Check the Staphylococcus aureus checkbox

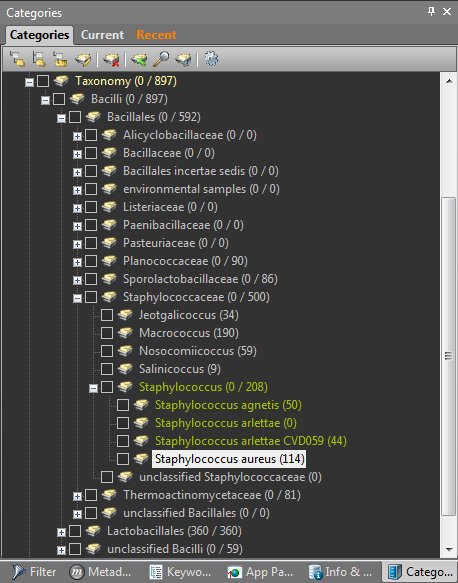point(123,459)
